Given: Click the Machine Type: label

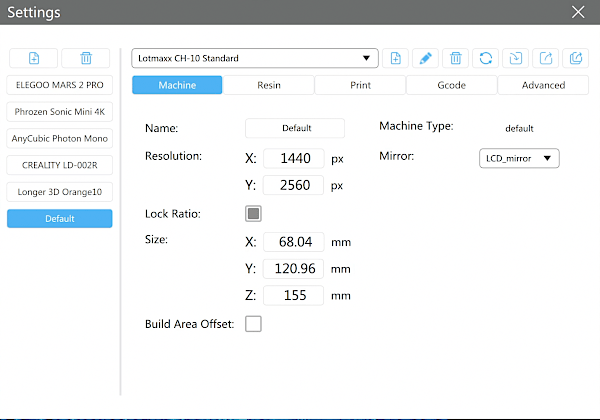Looking at the screenshot, I should pyautogui.click(x=416, y=126).
